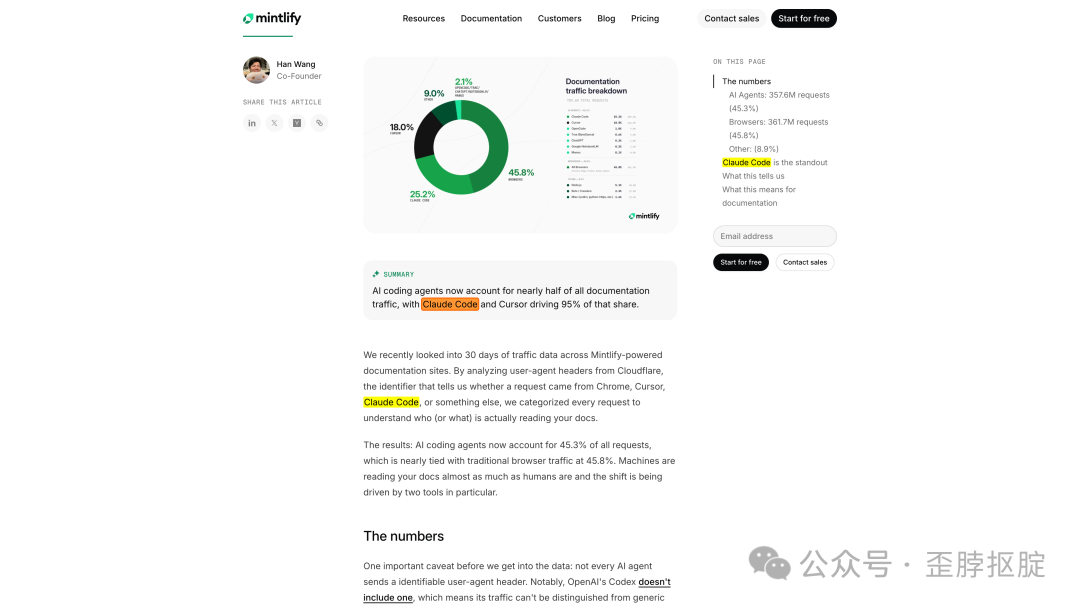Select 'What this means for documentation' in contents
The width and height of the screenshot is (1080, 608).
tap(759, 196)
